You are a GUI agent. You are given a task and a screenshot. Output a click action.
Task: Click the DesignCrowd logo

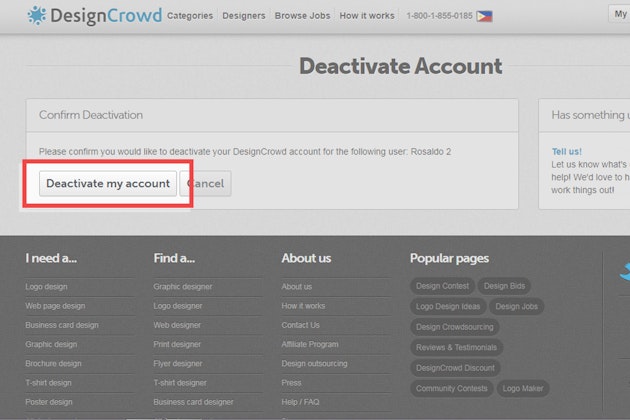click(94, 16)
